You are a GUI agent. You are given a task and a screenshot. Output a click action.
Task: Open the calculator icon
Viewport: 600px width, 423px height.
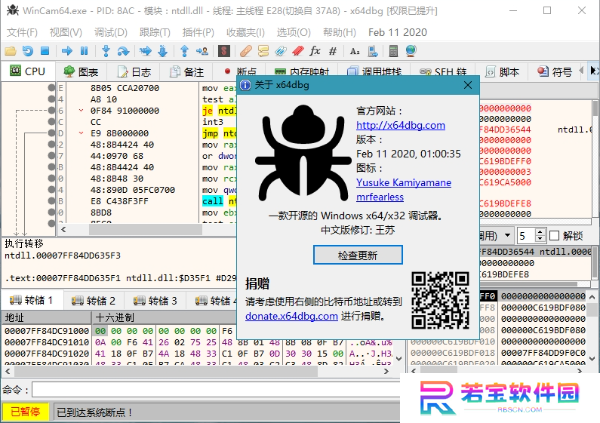pos(393,51)
